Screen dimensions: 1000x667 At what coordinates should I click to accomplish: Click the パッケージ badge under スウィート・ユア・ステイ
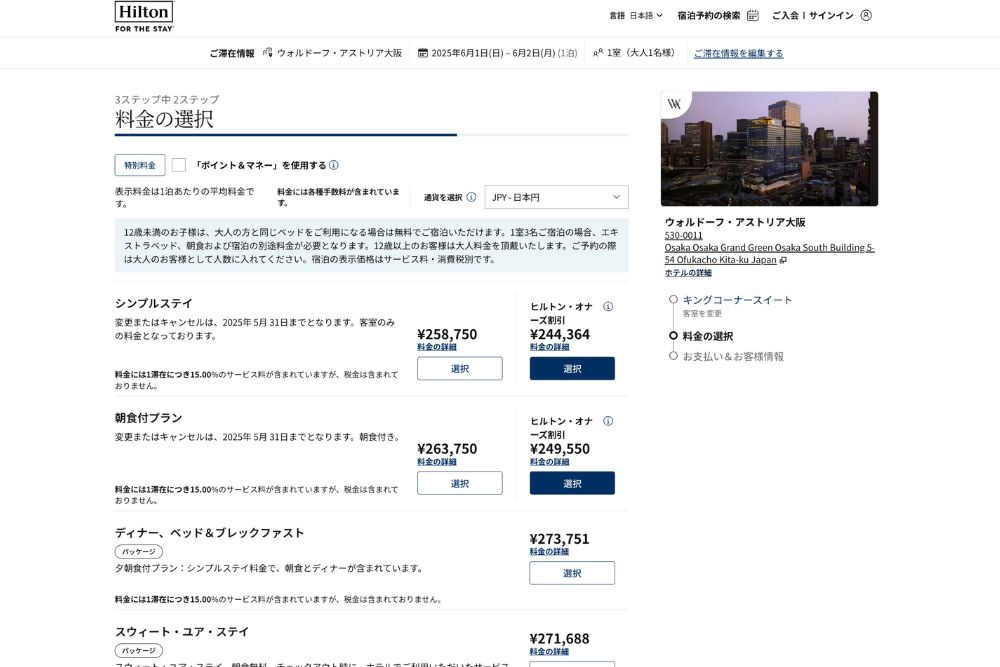pyautogui.click(x=139, y=651)
